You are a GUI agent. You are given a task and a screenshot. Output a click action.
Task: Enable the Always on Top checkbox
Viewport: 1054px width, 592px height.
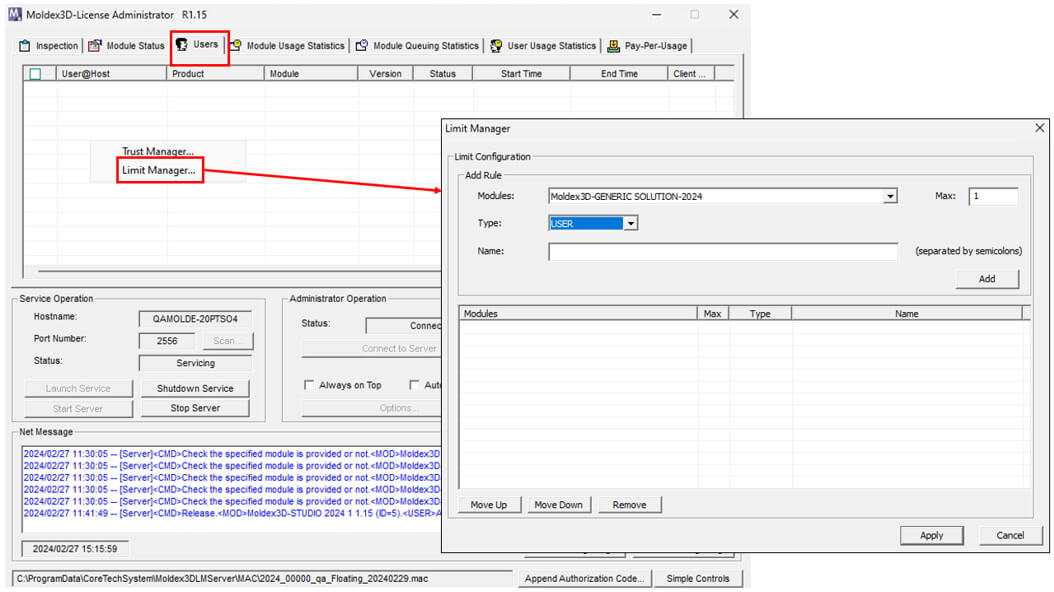(309, 385)
